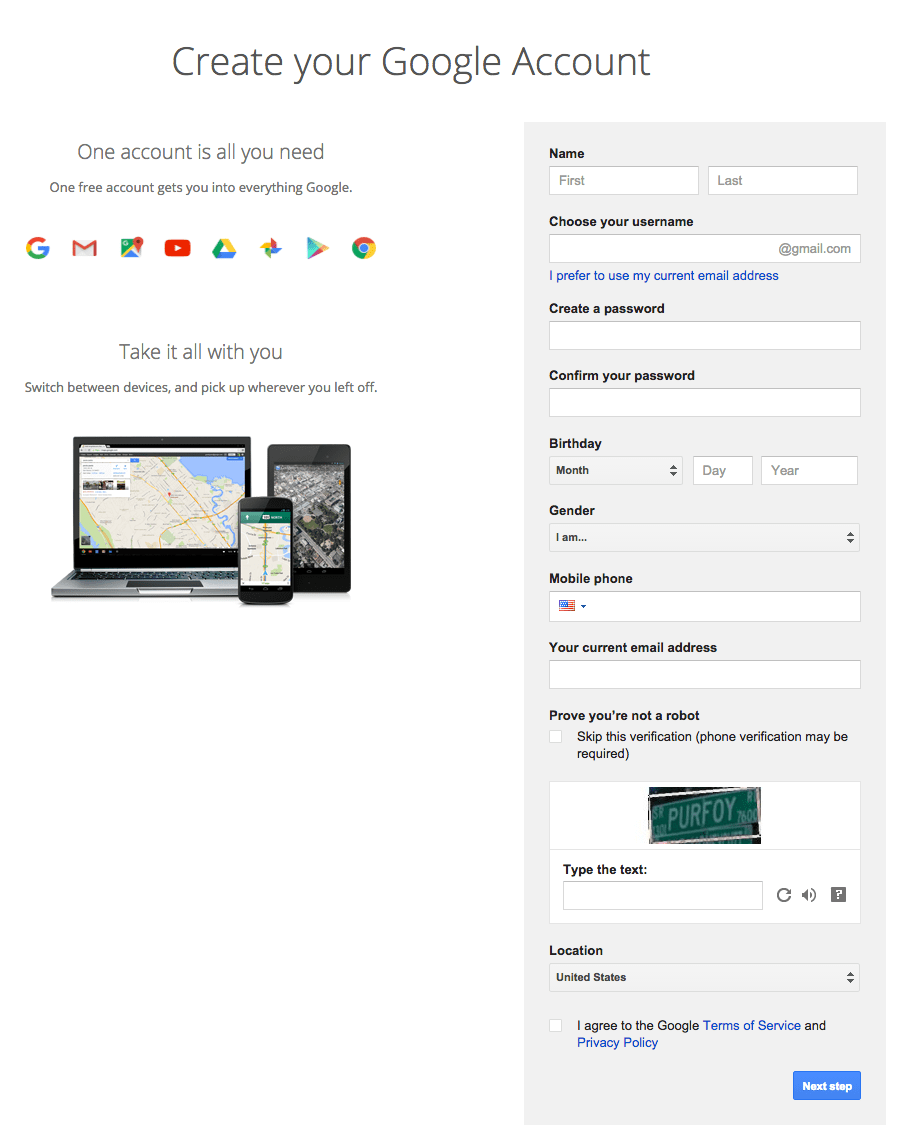902x1133 pixels.
Task: Focus the Last name field
Action: click(x=783, y=181)
